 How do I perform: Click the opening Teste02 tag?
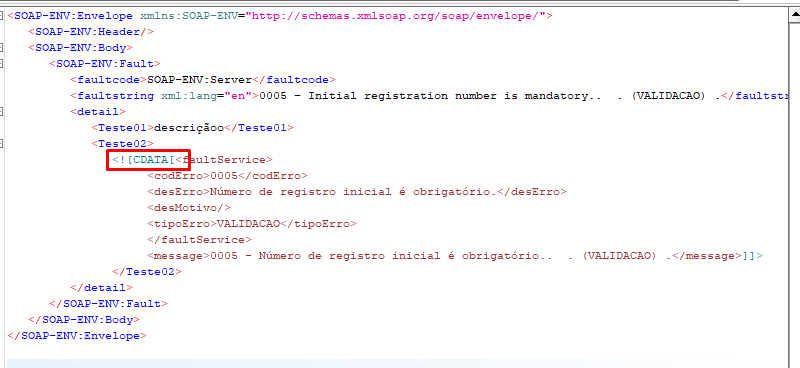coord(122,143)
